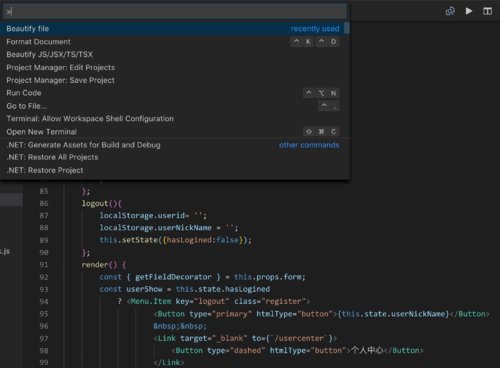The image size is (500, 368).
Task: Click the Menu.Item key="logout" tag
Action: 218,302
